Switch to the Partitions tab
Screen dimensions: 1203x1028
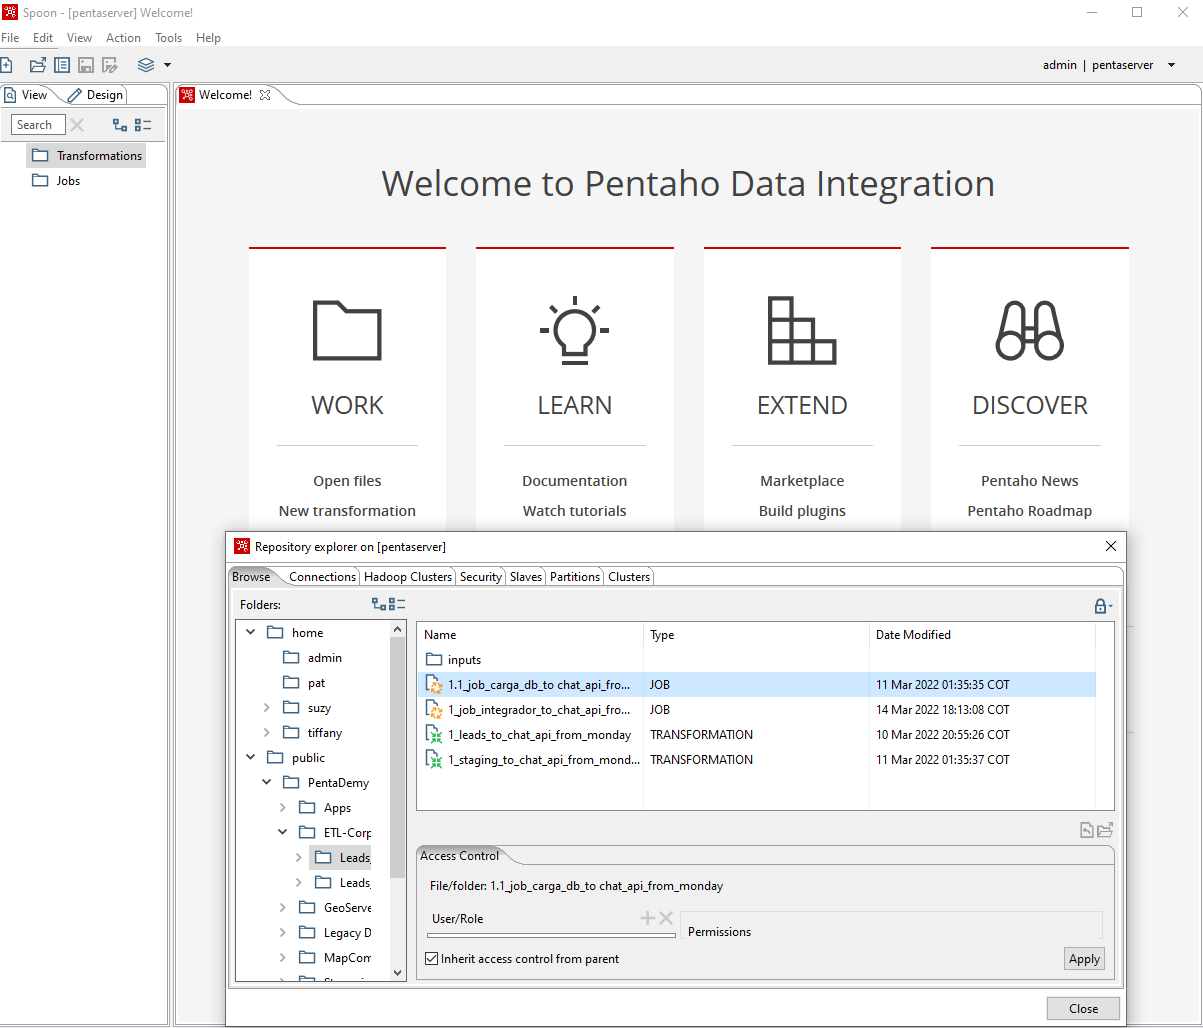pos(575,577)
